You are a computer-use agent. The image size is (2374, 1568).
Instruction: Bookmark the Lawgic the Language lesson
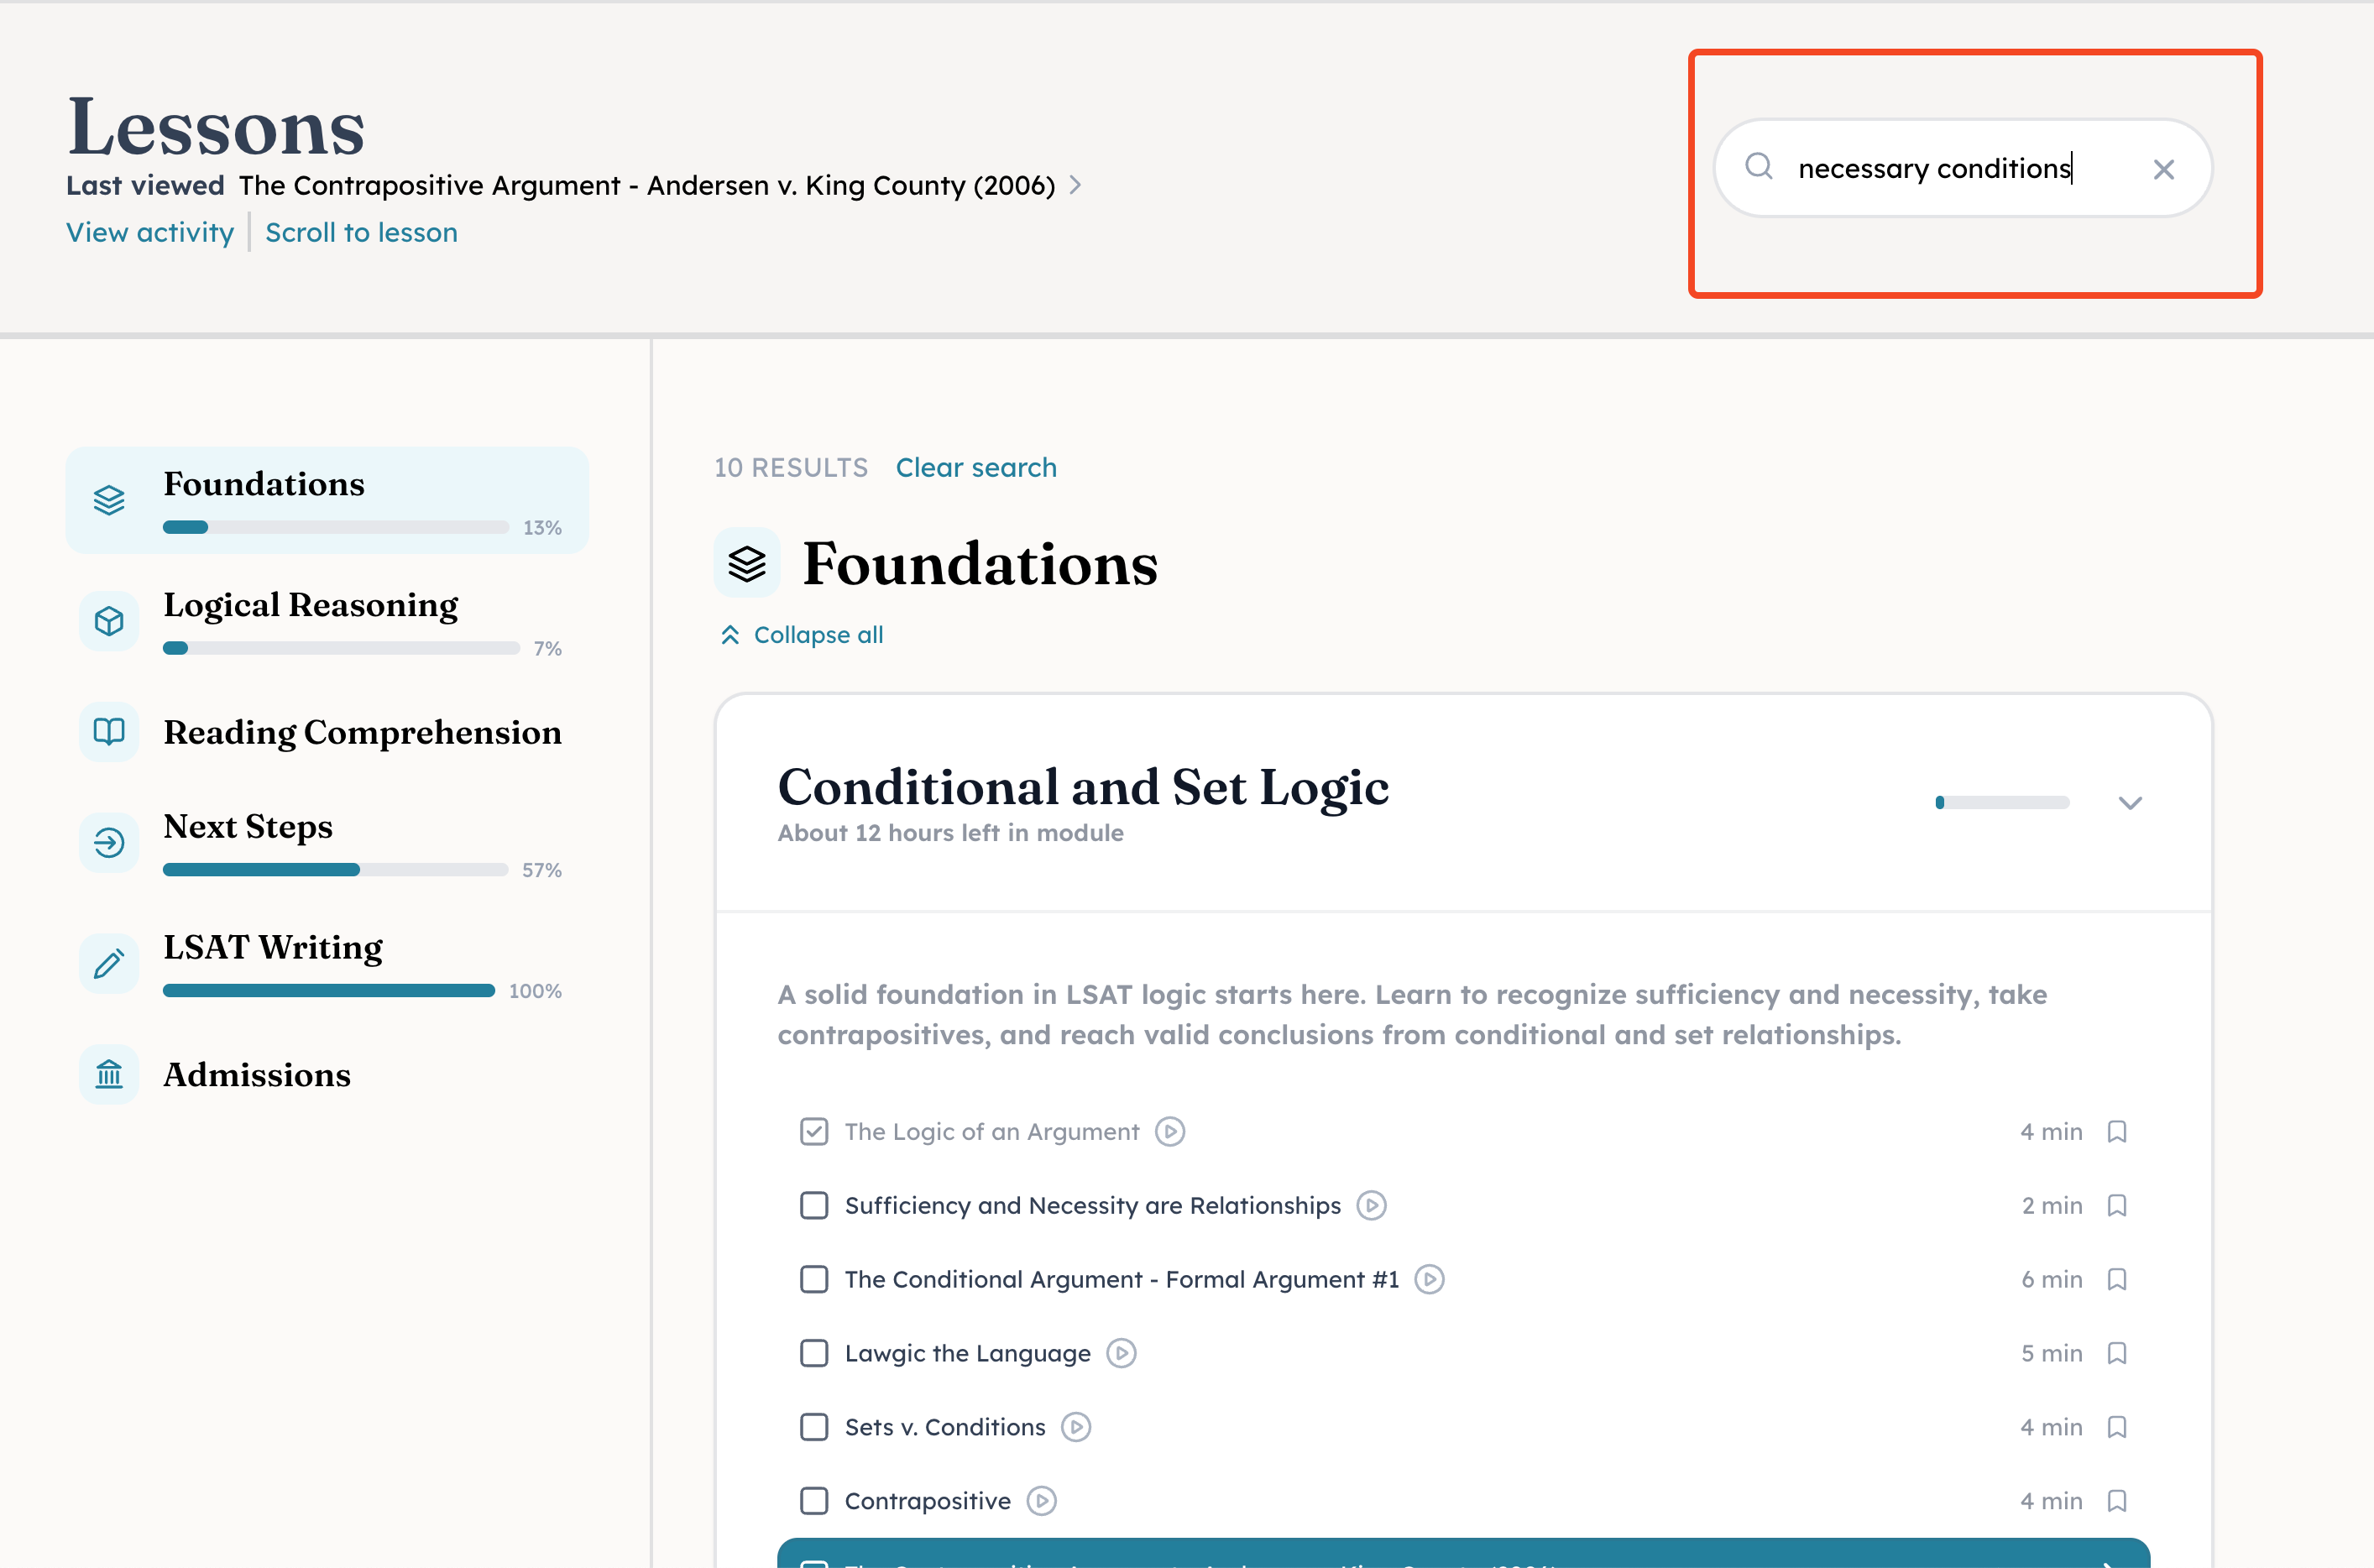(x=2117, y=1353)
